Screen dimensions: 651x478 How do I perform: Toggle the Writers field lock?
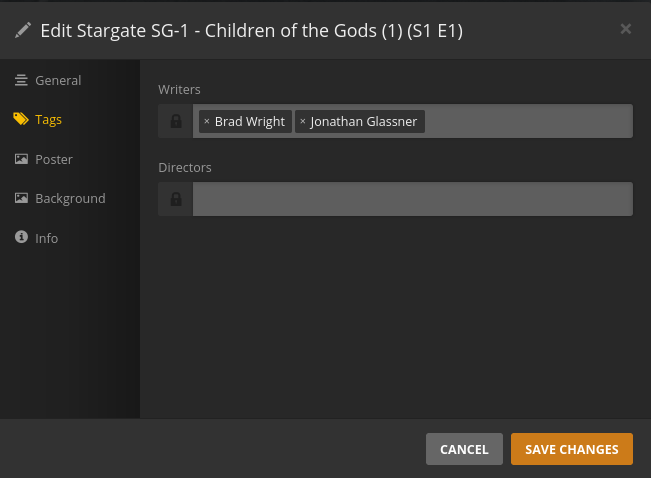point(176,121)
